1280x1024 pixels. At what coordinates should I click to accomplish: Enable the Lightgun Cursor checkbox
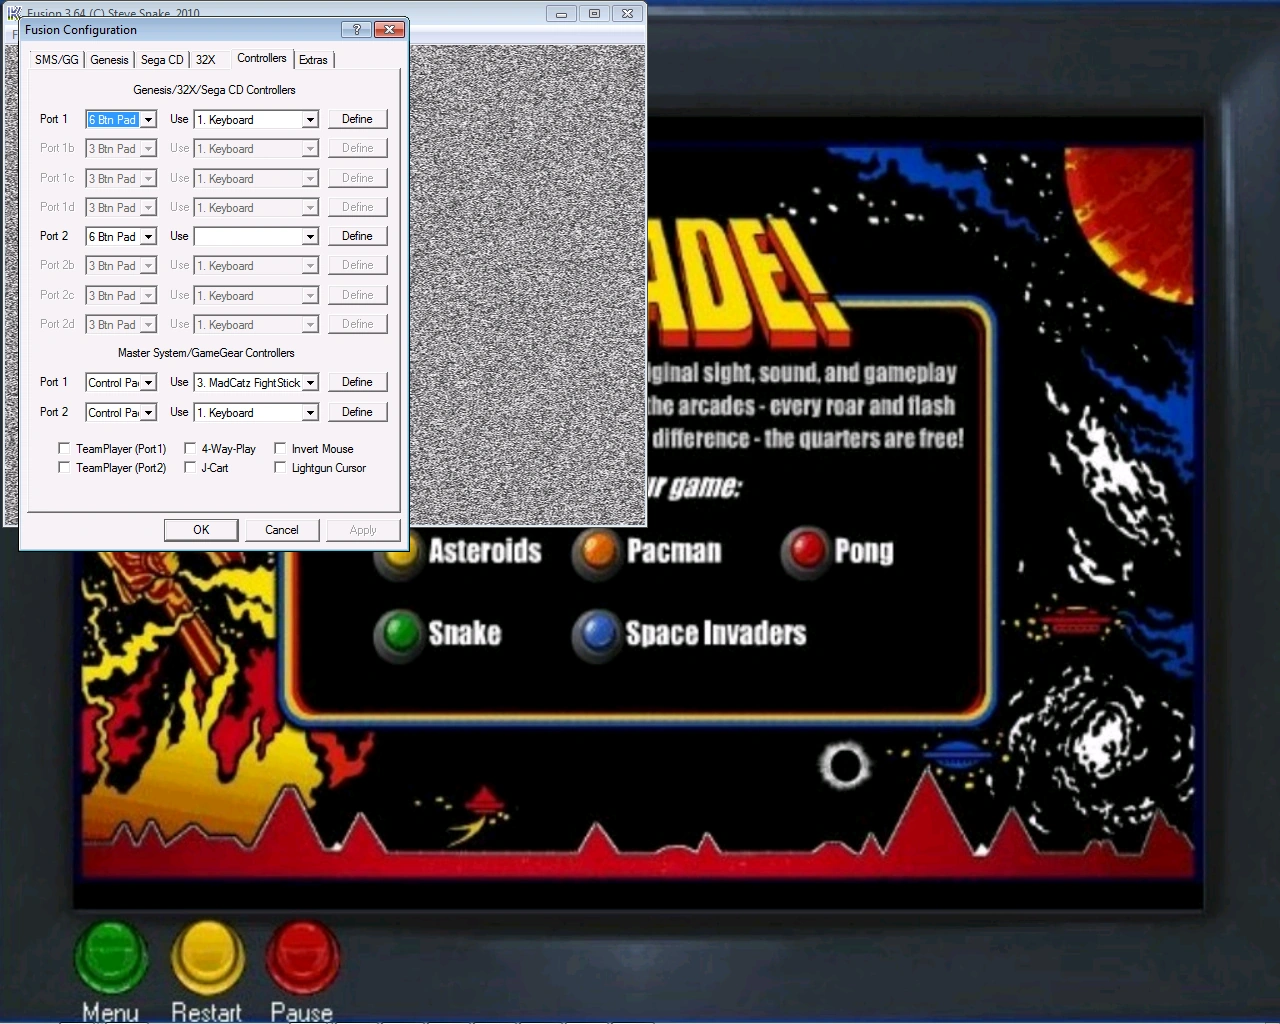click(280, 468)
